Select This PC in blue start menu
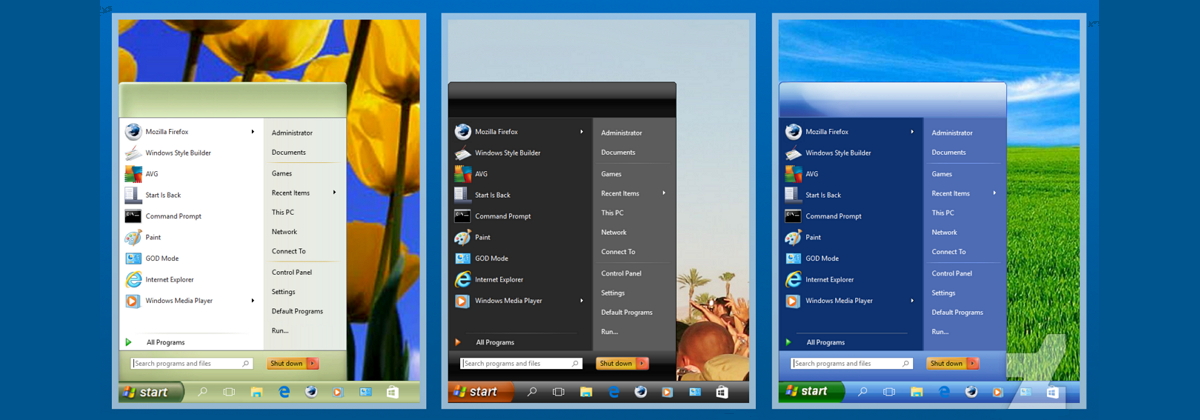The height and width of the screenshot is (420, 1200). [x=943, y=212]
